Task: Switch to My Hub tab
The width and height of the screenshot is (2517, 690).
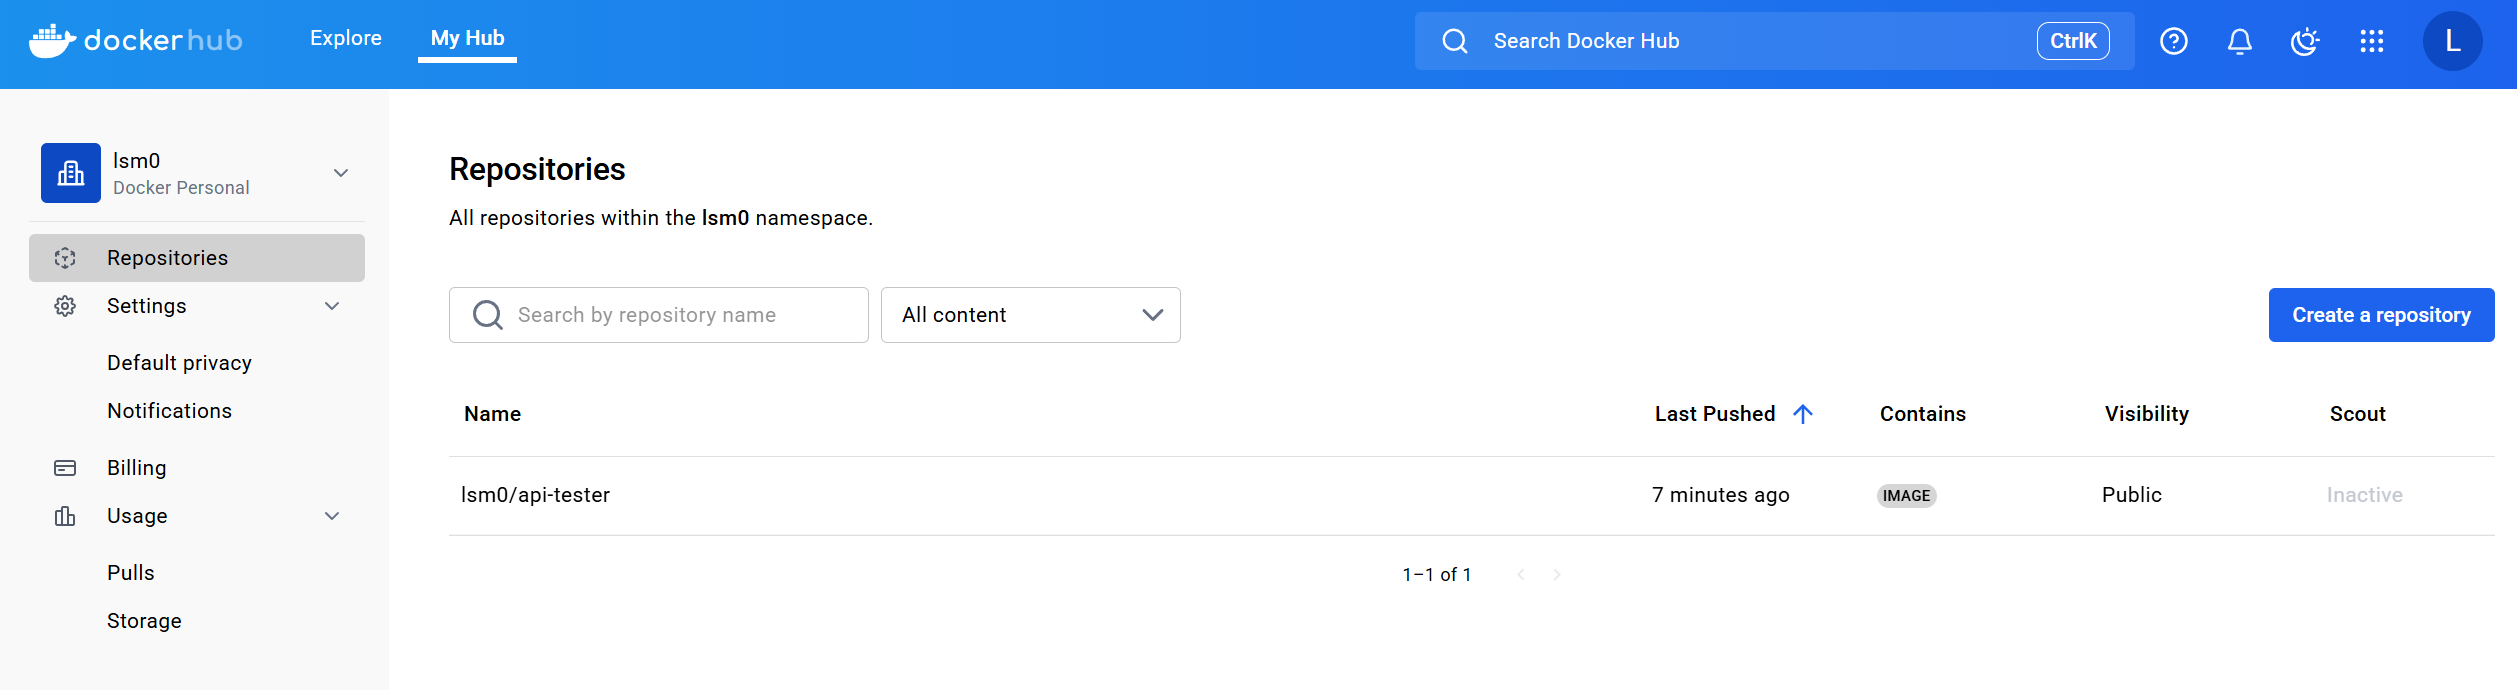Action: 467,38
